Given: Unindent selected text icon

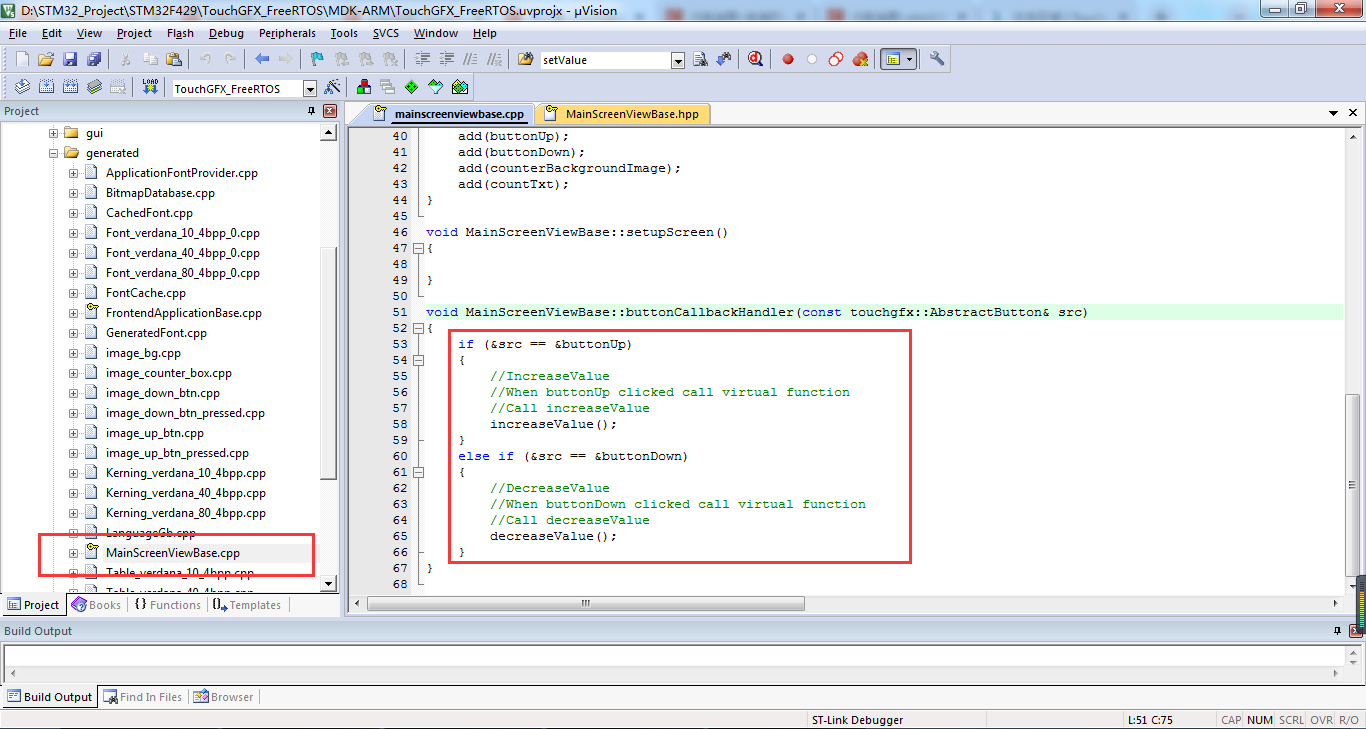Looking at the screenshot, I should coord(446,59).
